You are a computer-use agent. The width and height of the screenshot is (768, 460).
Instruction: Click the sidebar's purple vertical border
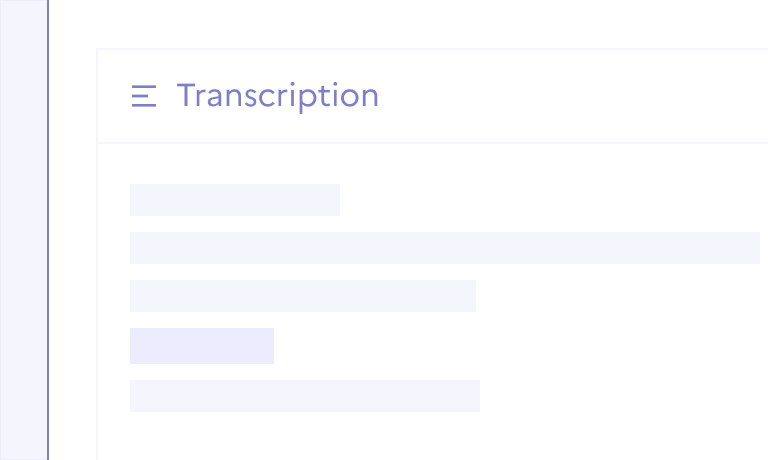click(x=48, y=230)
